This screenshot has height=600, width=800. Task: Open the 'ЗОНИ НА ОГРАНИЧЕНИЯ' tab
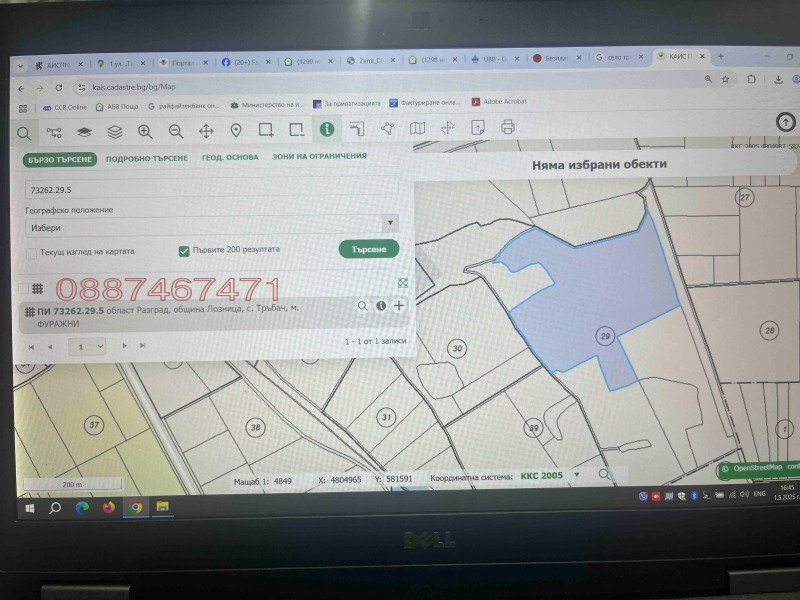tap(318, 156)
